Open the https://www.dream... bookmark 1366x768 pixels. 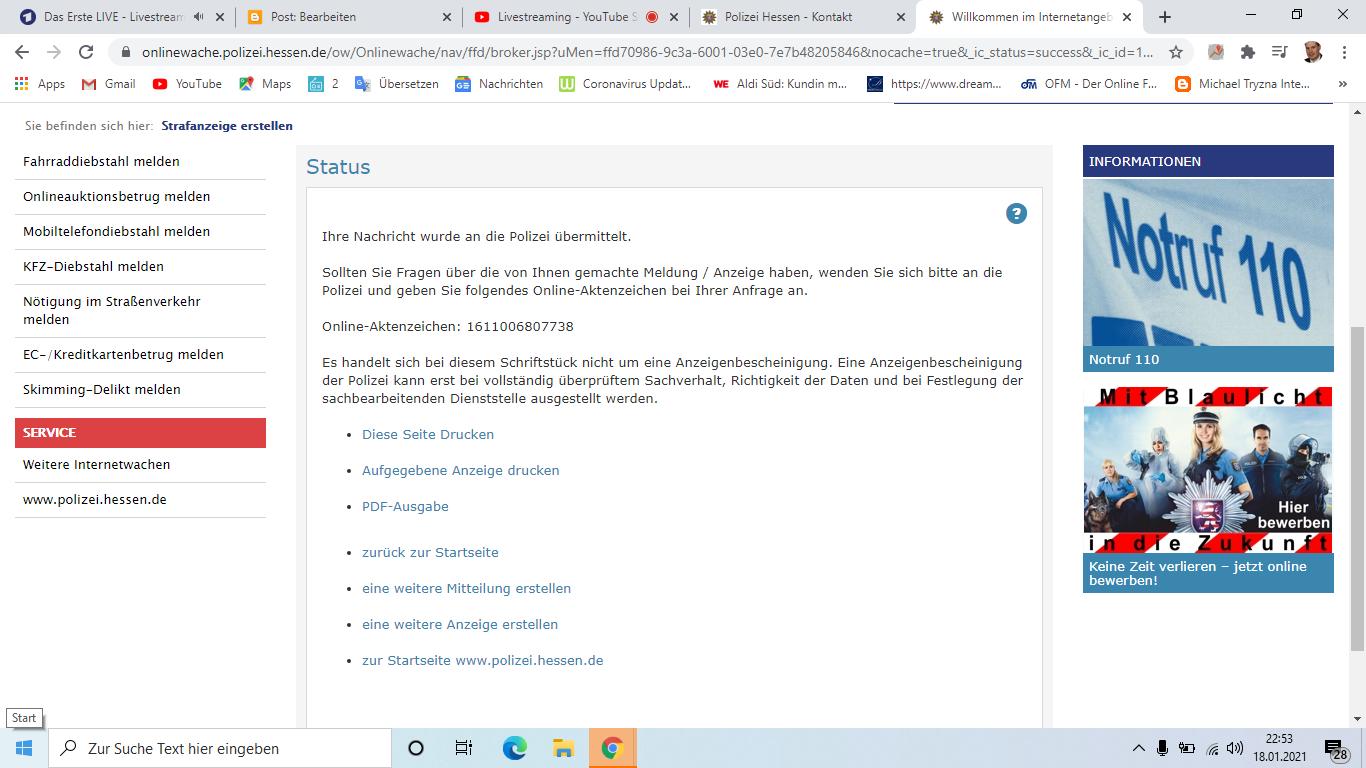coord(934,84)
